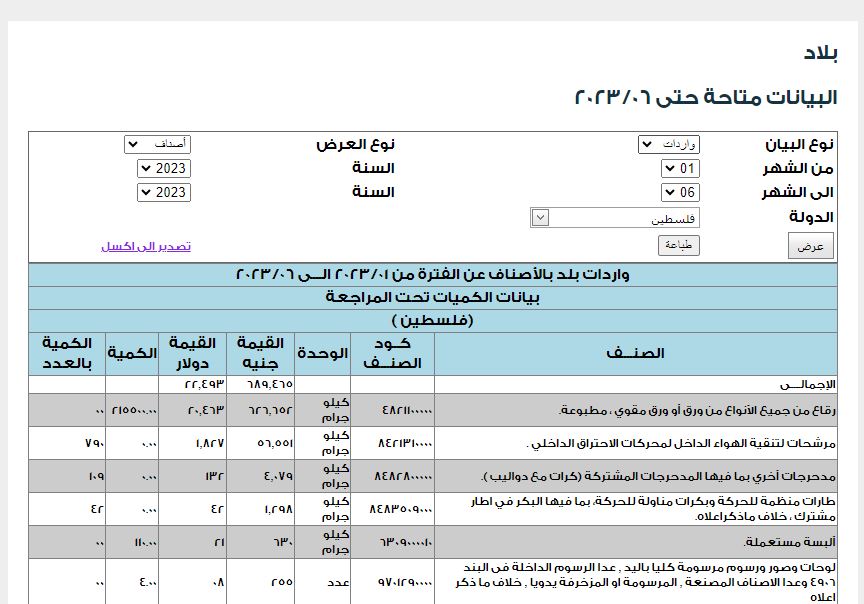
Task: Open the من الشهر month dropdown
Action: (x=680, y=169)
